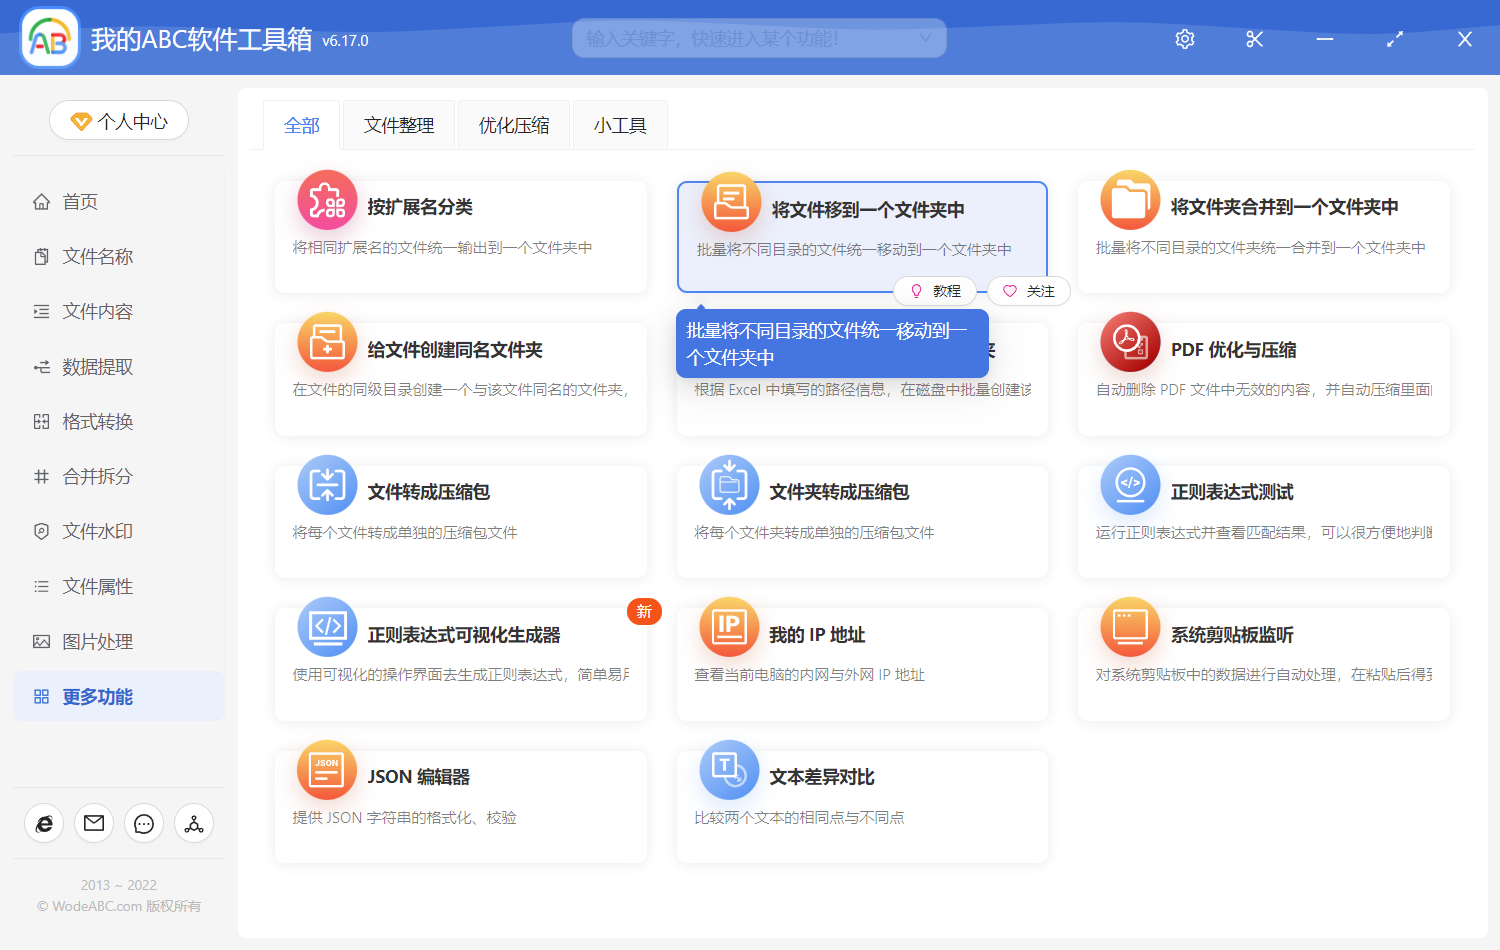The image size is (1500, 950).
Task: Switch to the 文件整理 tab
Action: 398,124
